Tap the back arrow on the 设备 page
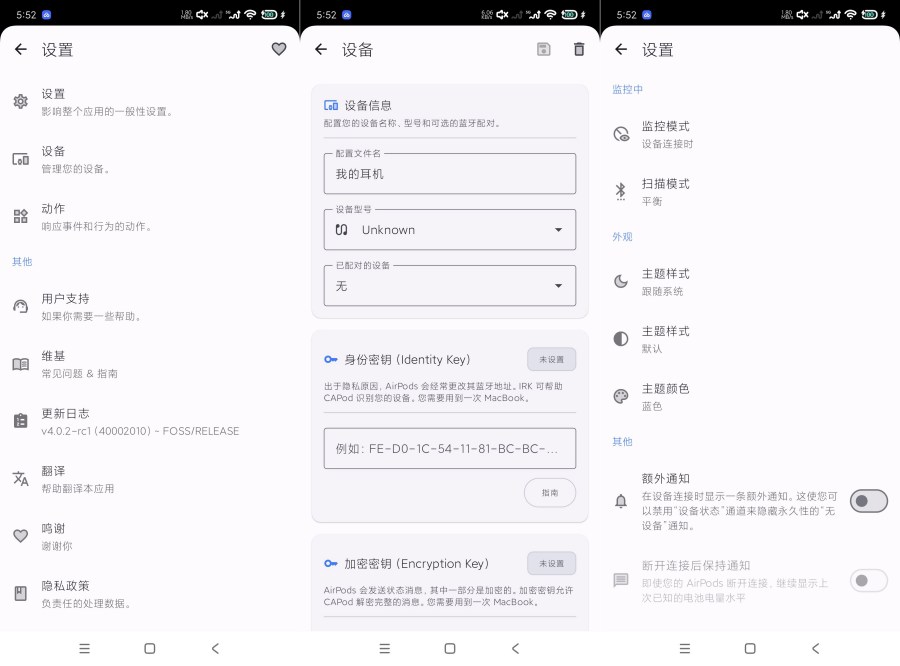The height and width of the screenshot is (666, 900). coord(320,48)
